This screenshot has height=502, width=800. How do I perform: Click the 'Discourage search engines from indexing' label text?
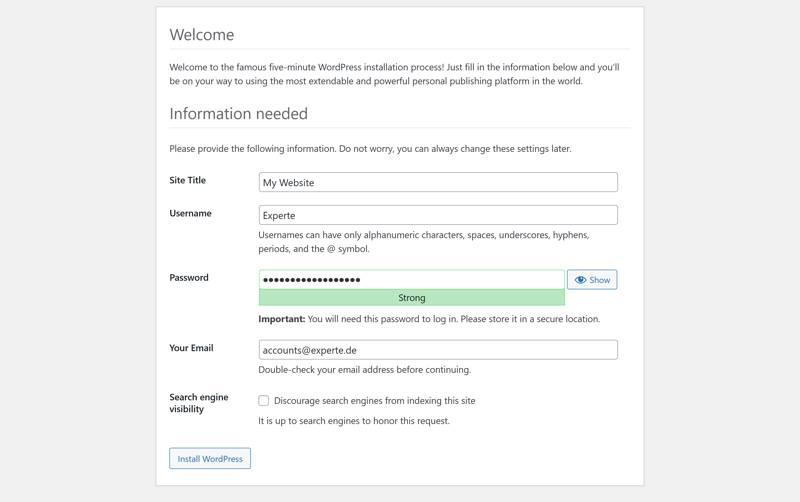coord(374,401)
